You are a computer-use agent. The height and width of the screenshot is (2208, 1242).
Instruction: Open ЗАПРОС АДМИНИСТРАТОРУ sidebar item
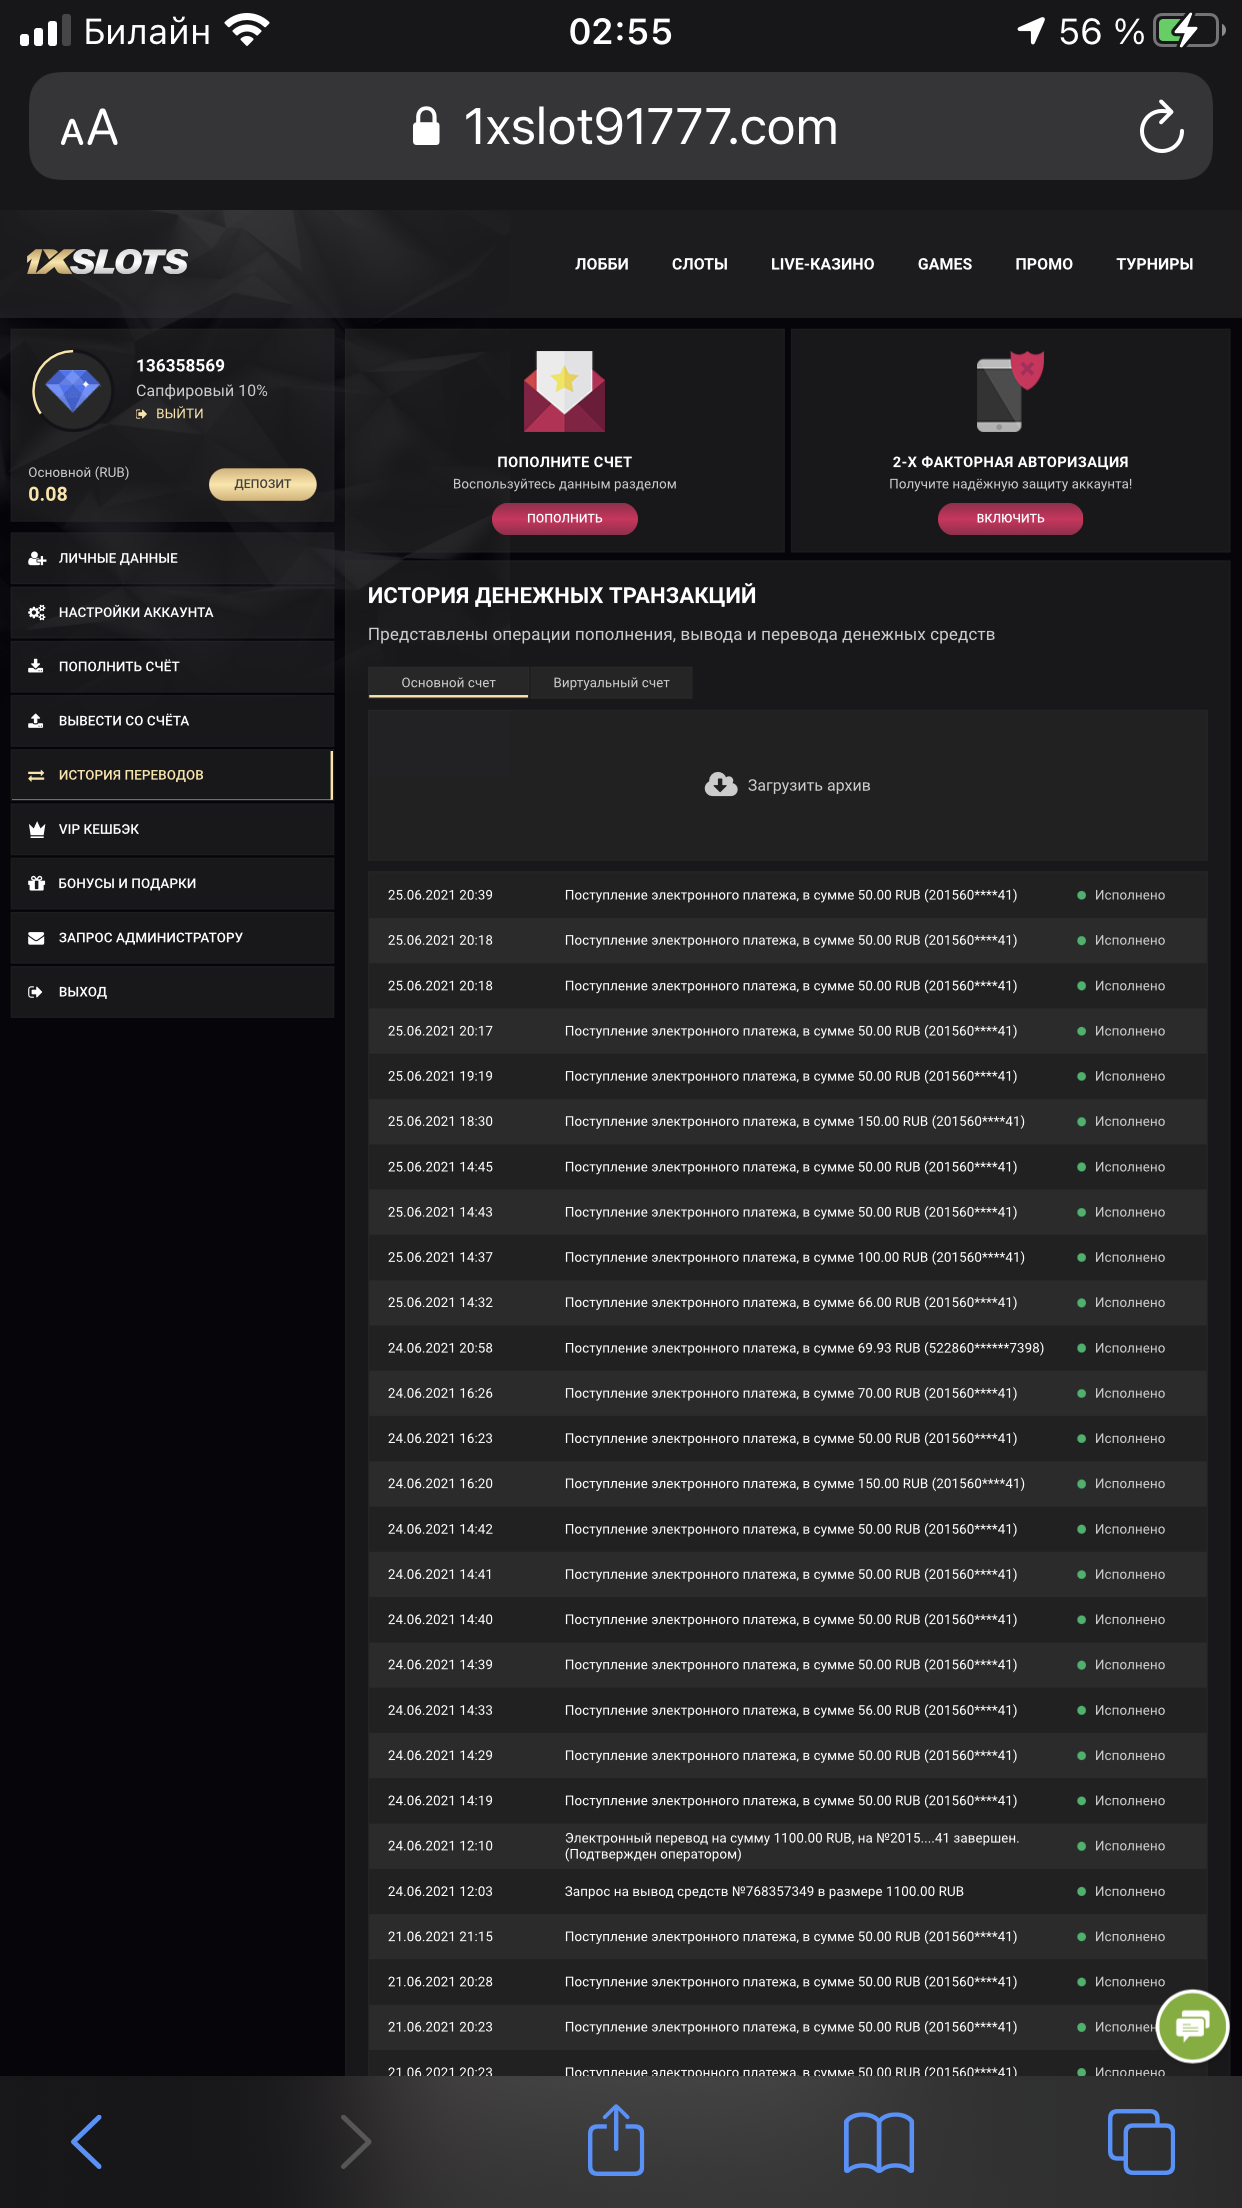tap(172, 938)
